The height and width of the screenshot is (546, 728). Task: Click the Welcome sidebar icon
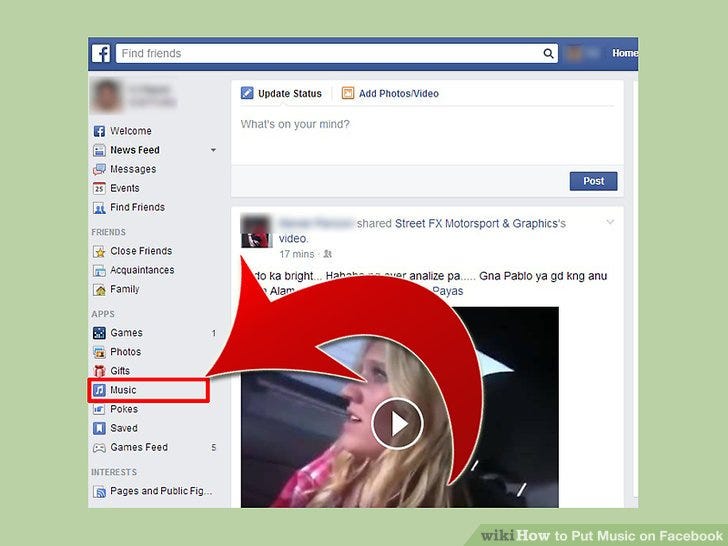pyautogui.click(x=99, y=131)
